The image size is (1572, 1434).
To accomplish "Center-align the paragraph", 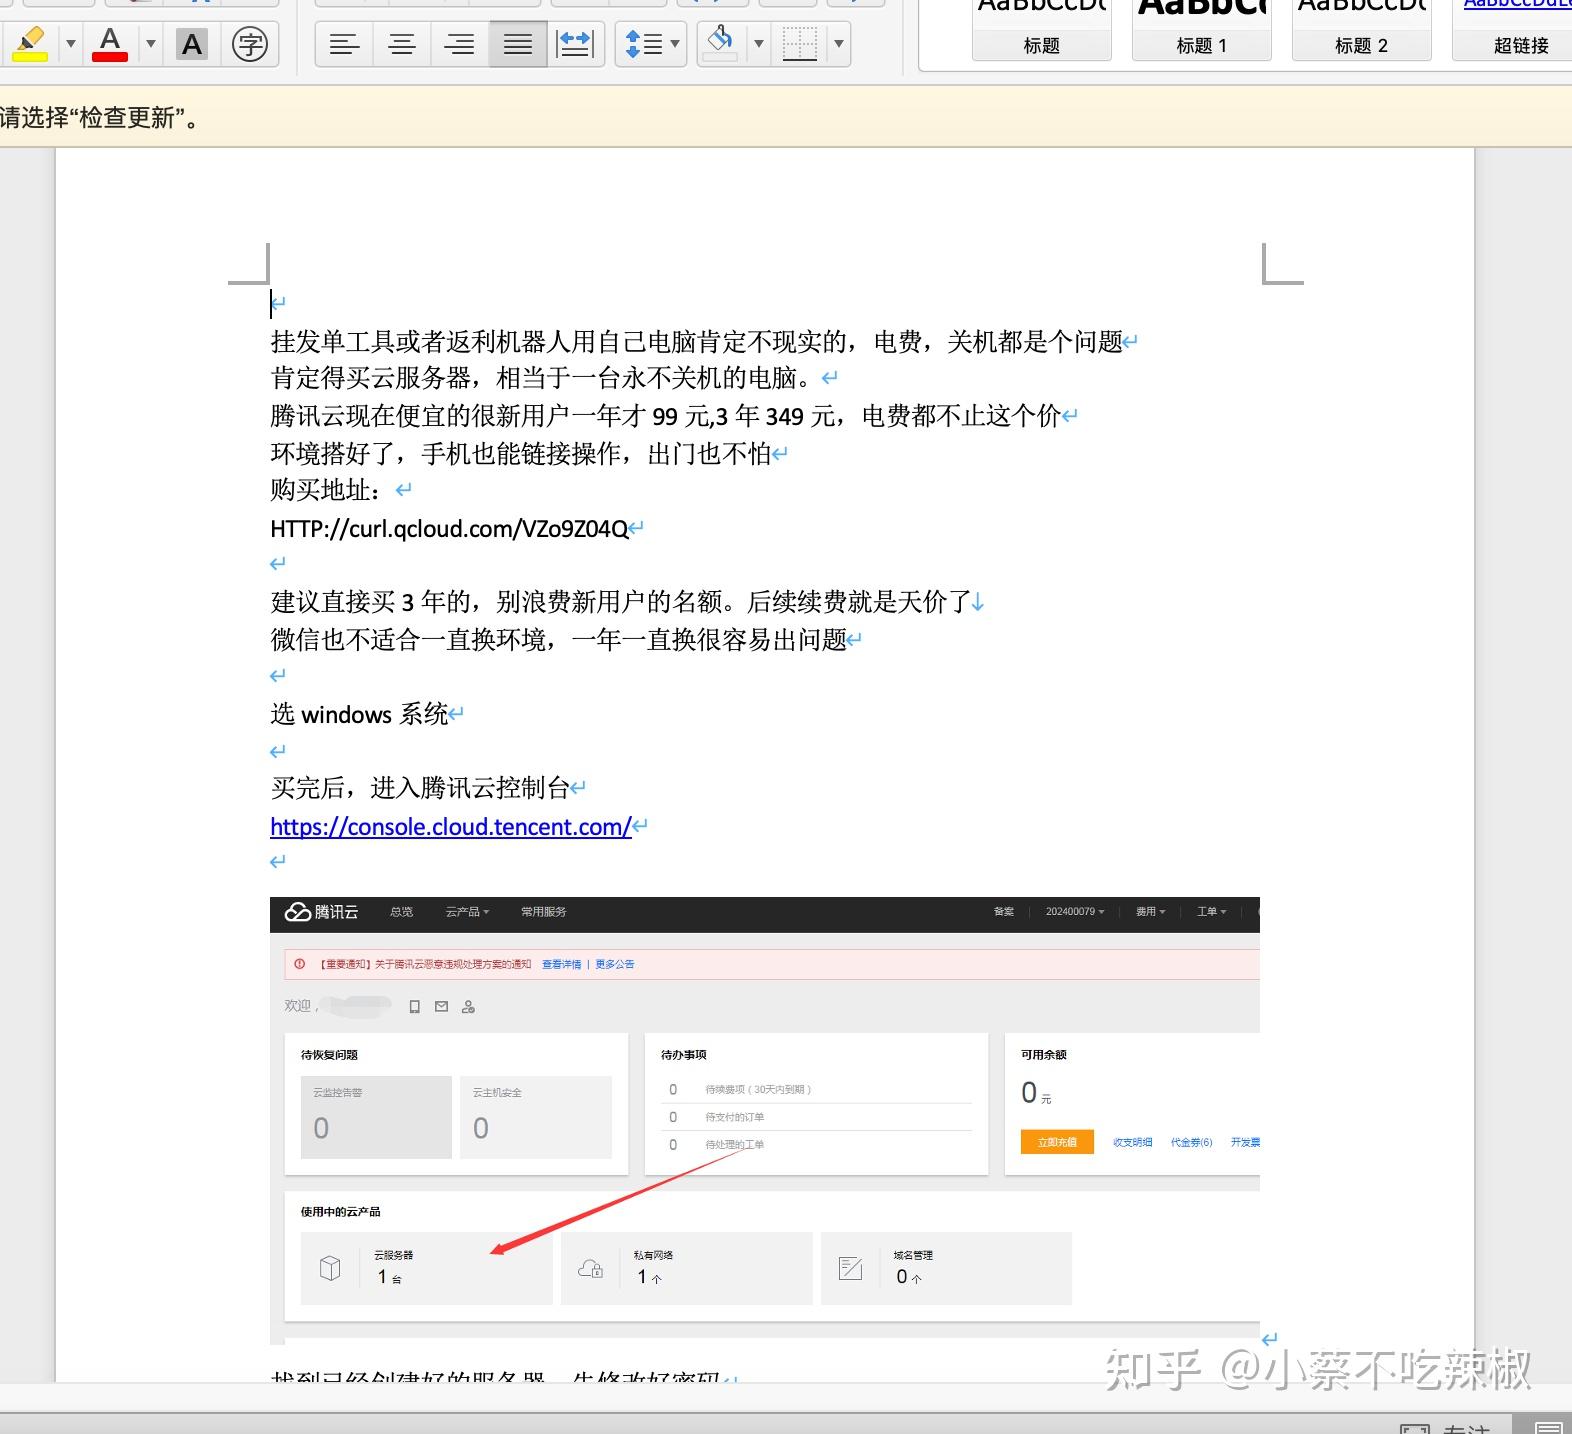I will tap(403, 44).
